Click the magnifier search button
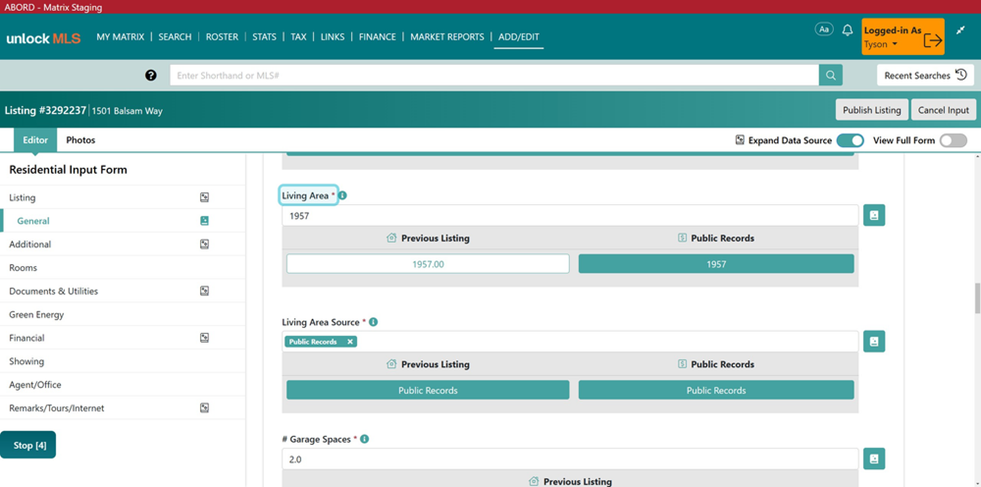 tap(831, 75)
